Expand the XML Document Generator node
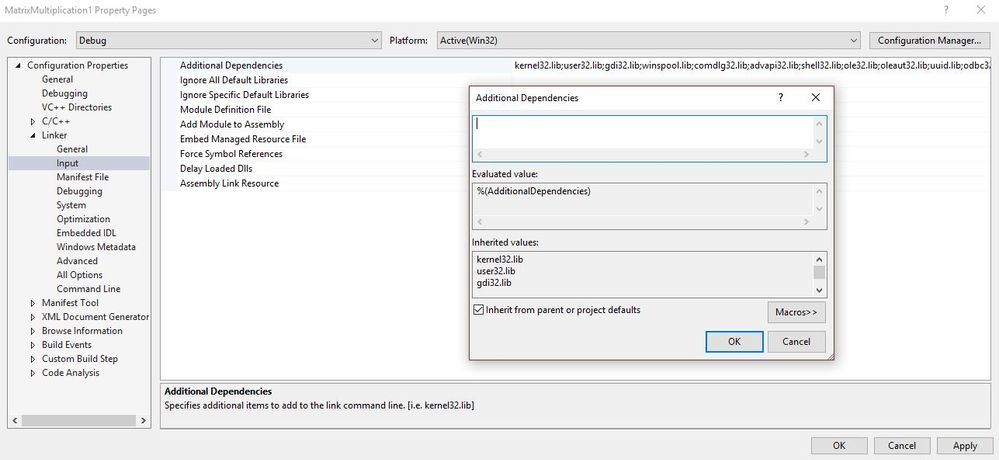 click(32, 317)
